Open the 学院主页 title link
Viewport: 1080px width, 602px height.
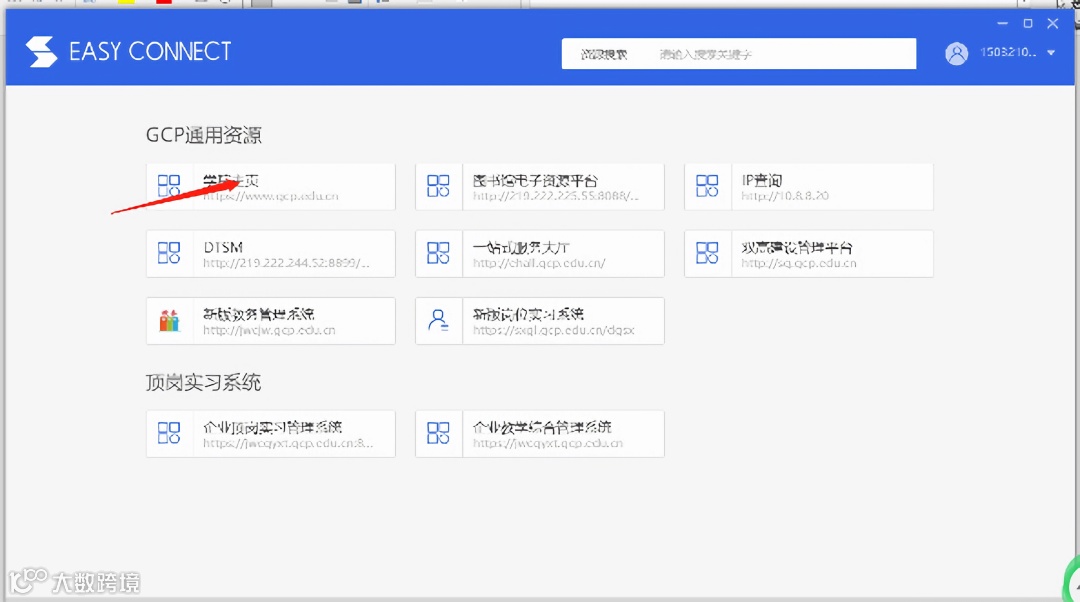click(x=231, y=180)
